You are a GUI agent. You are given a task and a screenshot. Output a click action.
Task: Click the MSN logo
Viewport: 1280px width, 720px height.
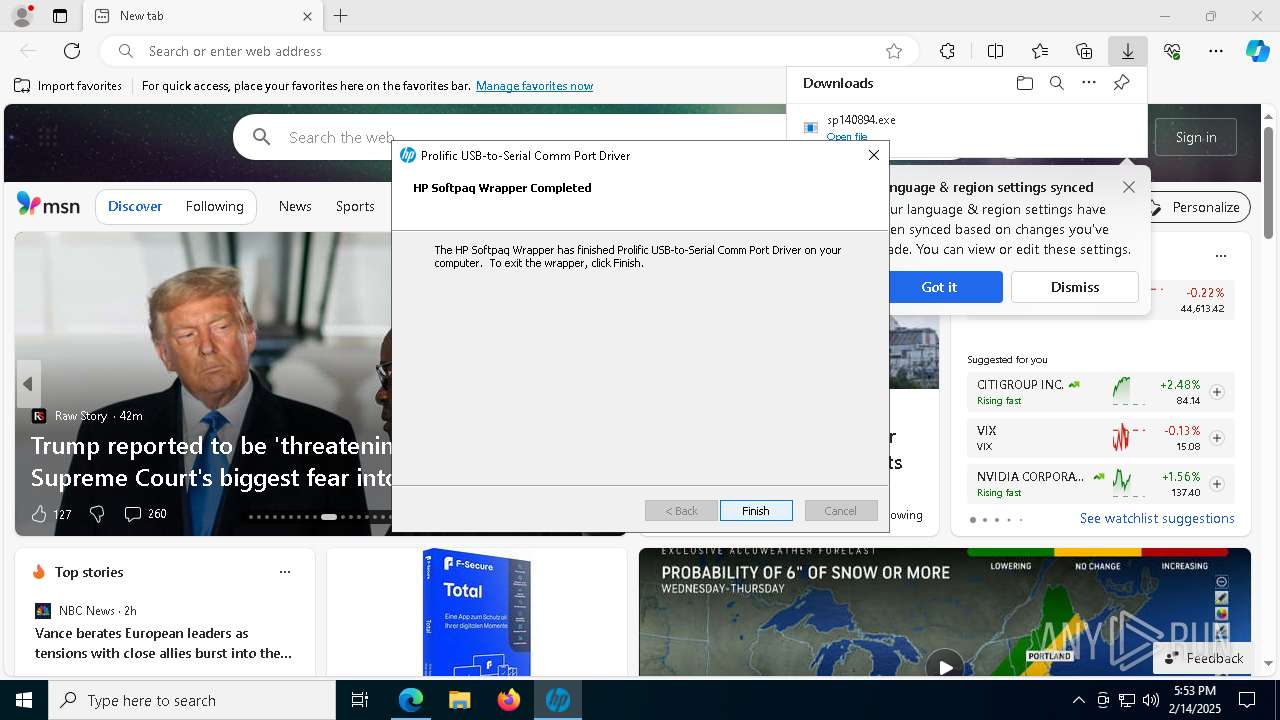tap(48, 205)
